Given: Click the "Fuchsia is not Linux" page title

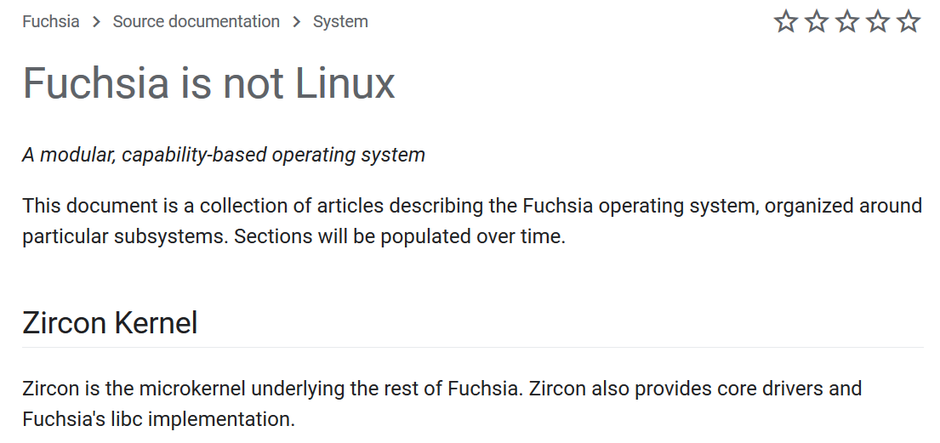Looking at the screenshot, I should (209, 83).
